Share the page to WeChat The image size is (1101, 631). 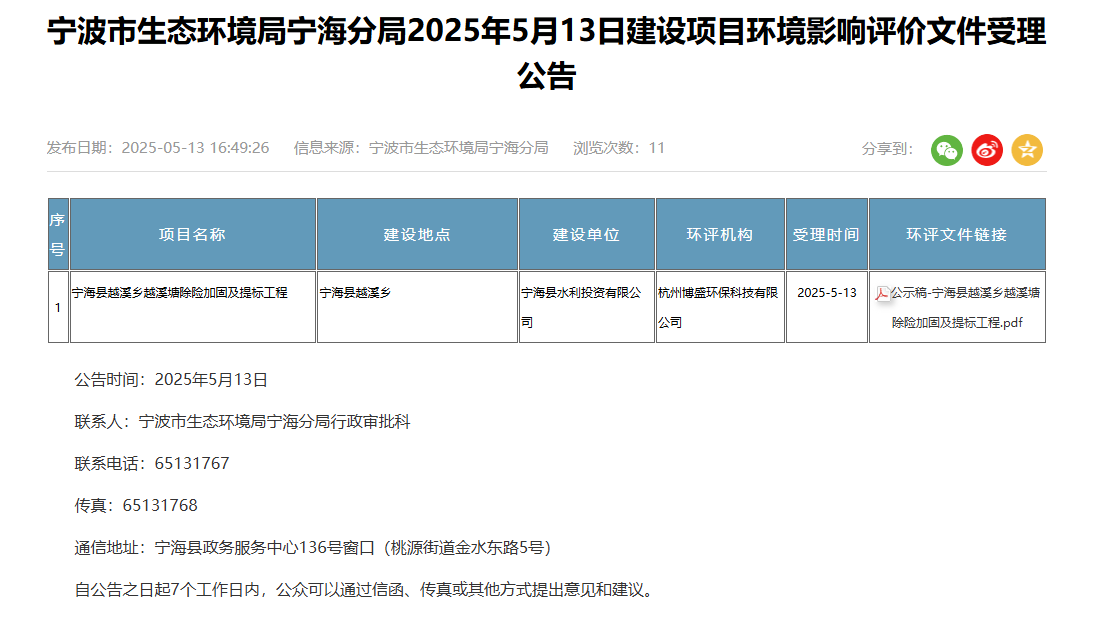pos(947,150)
